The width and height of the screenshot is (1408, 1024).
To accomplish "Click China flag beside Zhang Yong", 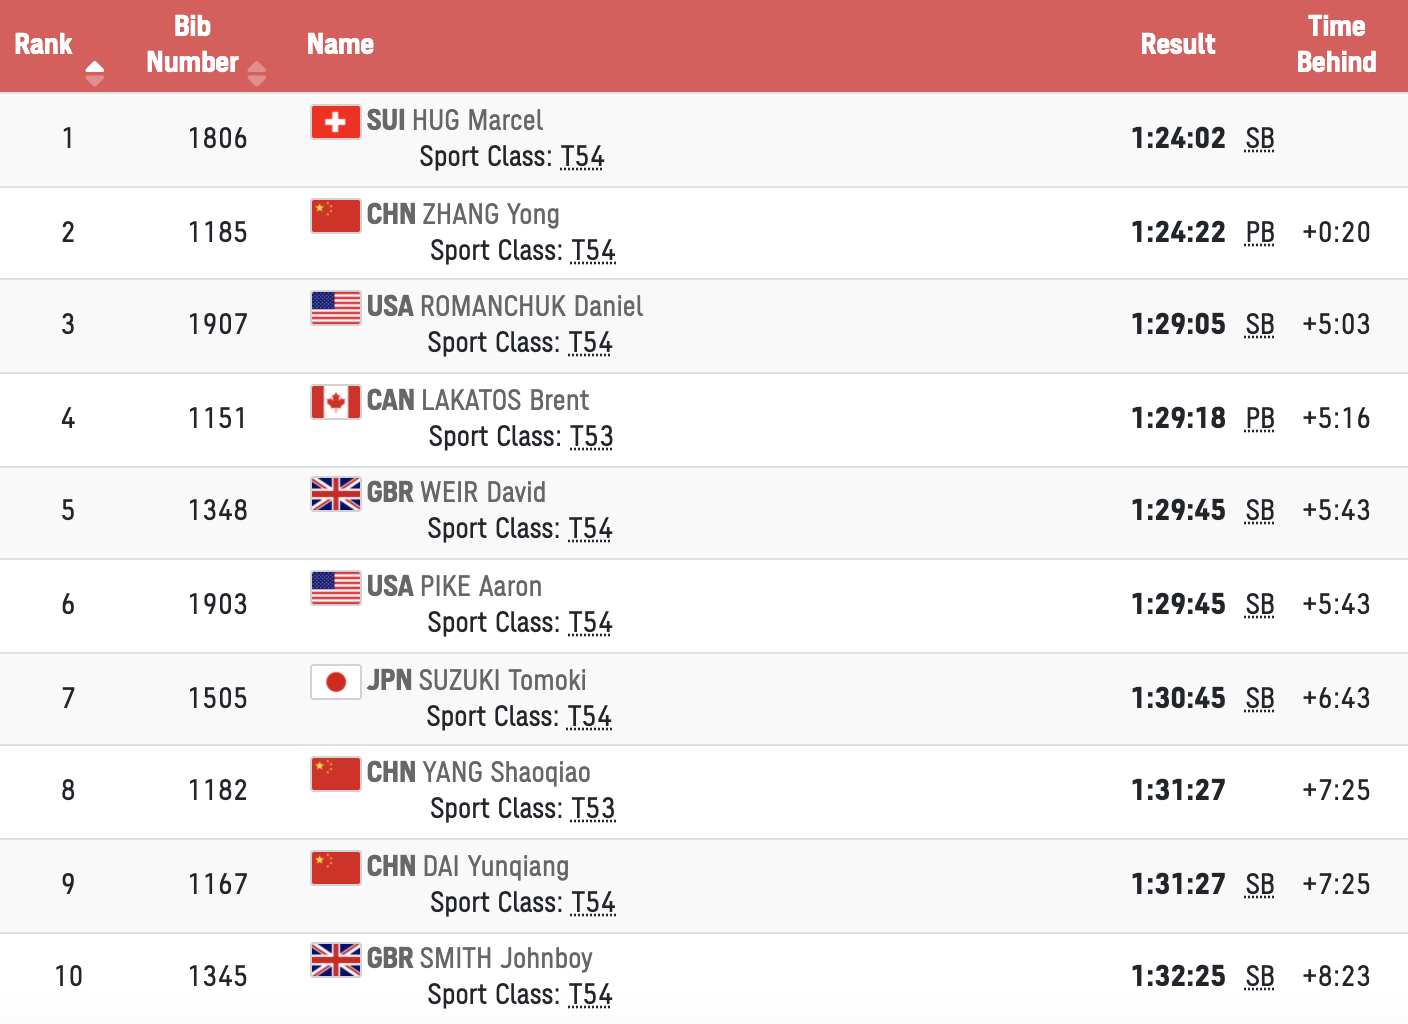I will [x=335, y=216].
